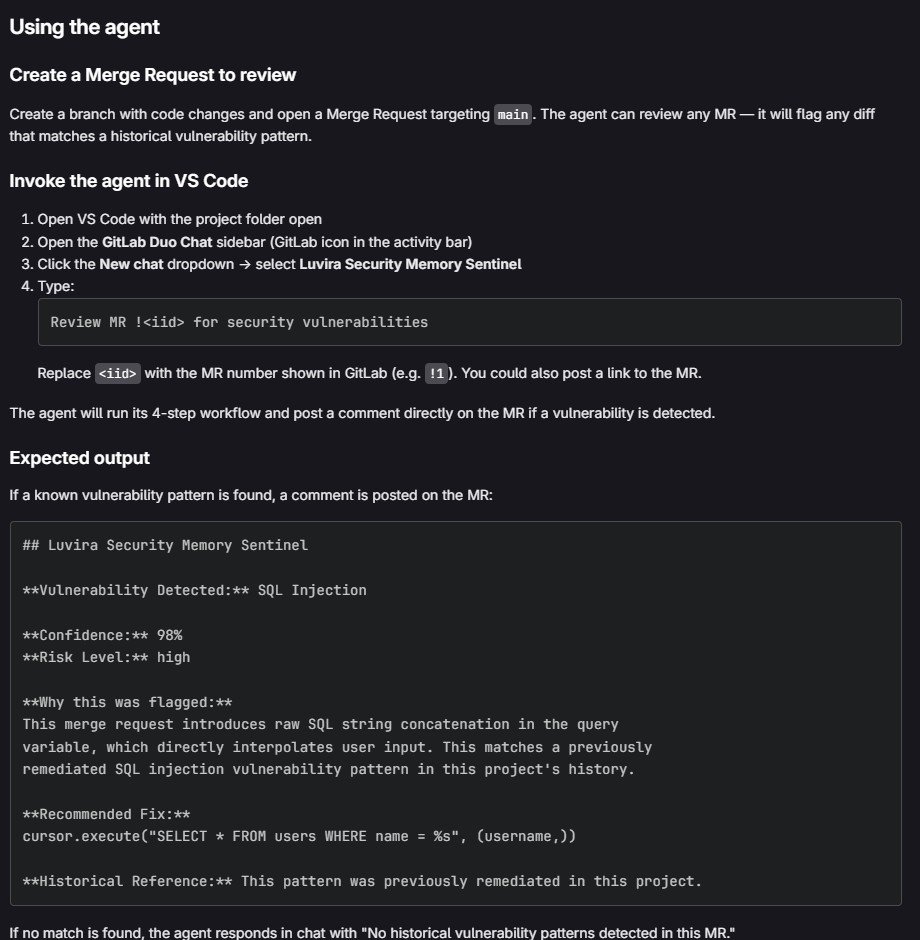
Task: Click the "Vulnerability Detected: SQL Injection" line
Action: (x=194, y=590)
